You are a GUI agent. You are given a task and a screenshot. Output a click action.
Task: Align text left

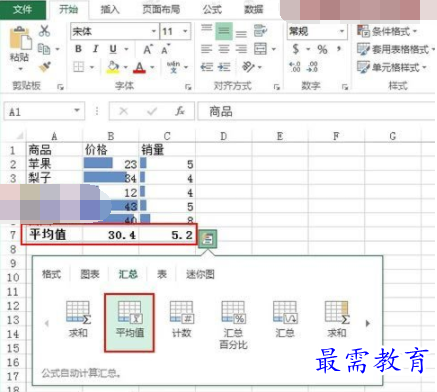click(206, 49)
